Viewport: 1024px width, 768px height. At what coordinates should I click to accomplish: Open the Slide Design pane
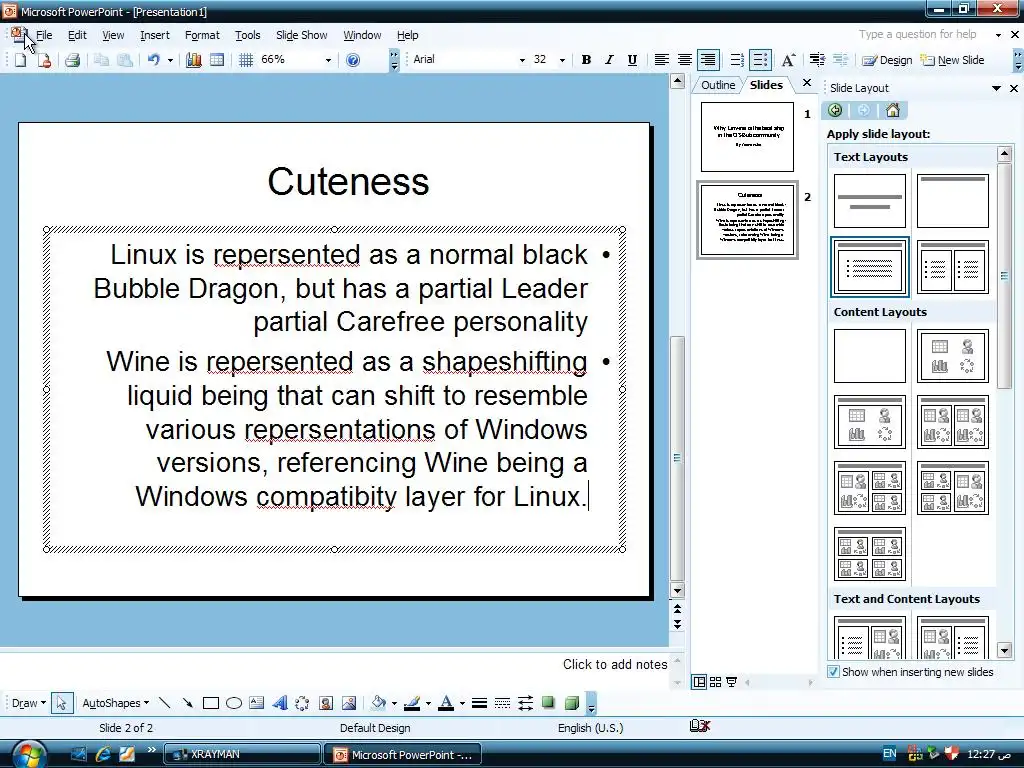coord(887,60)
